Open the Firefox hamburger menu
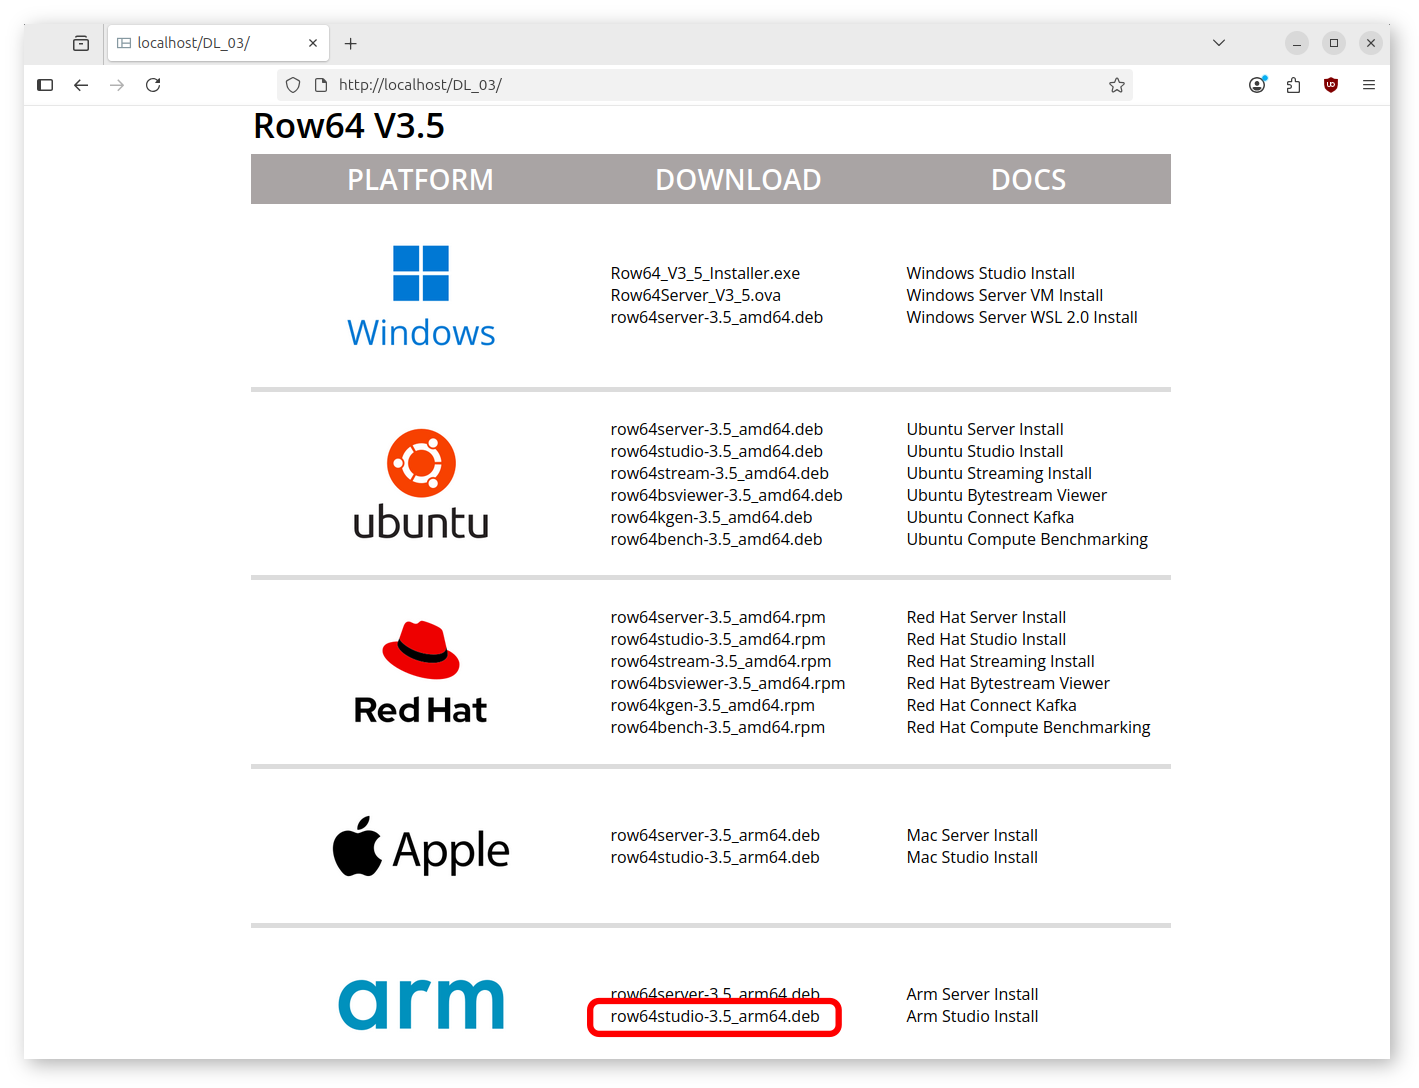Image resolution: width=1419 pixels, height=1088 pixels. [x=1369, y=85]
